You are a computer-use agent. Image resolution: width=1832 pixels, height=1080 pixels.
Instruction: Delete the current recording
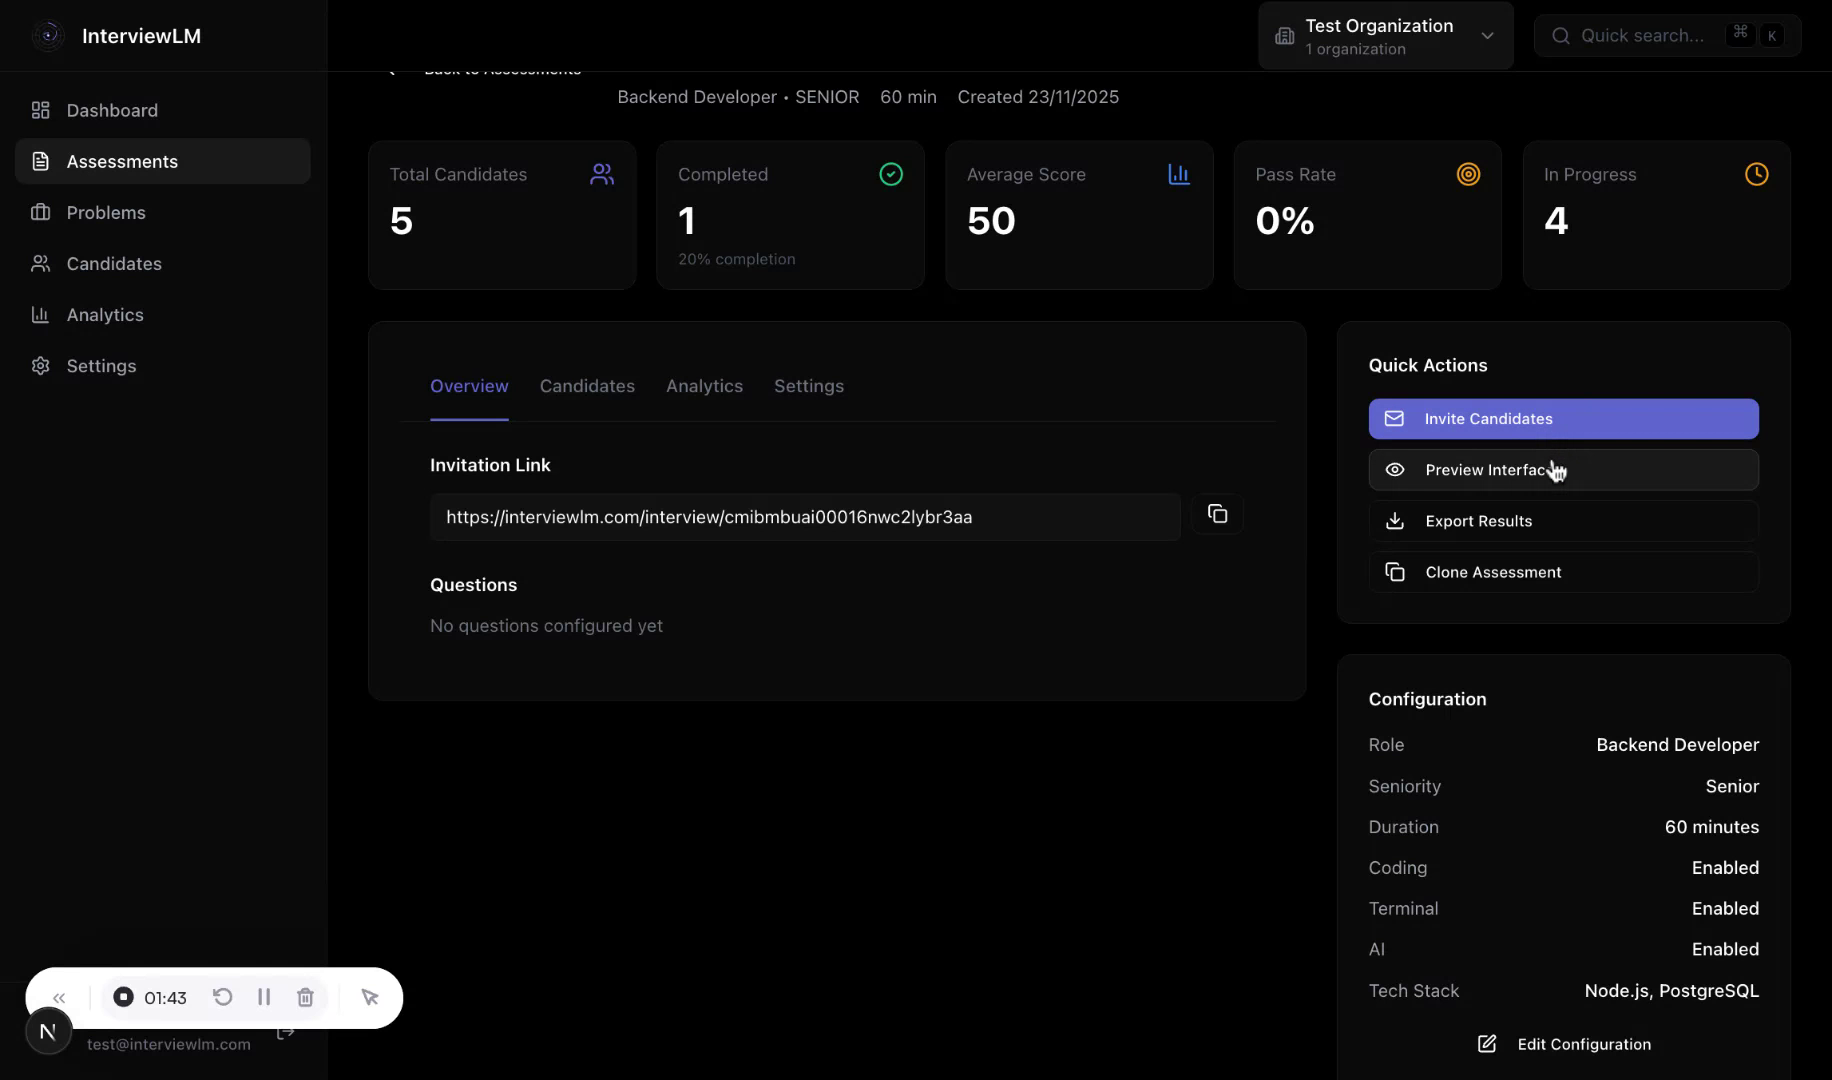(305, 997)
